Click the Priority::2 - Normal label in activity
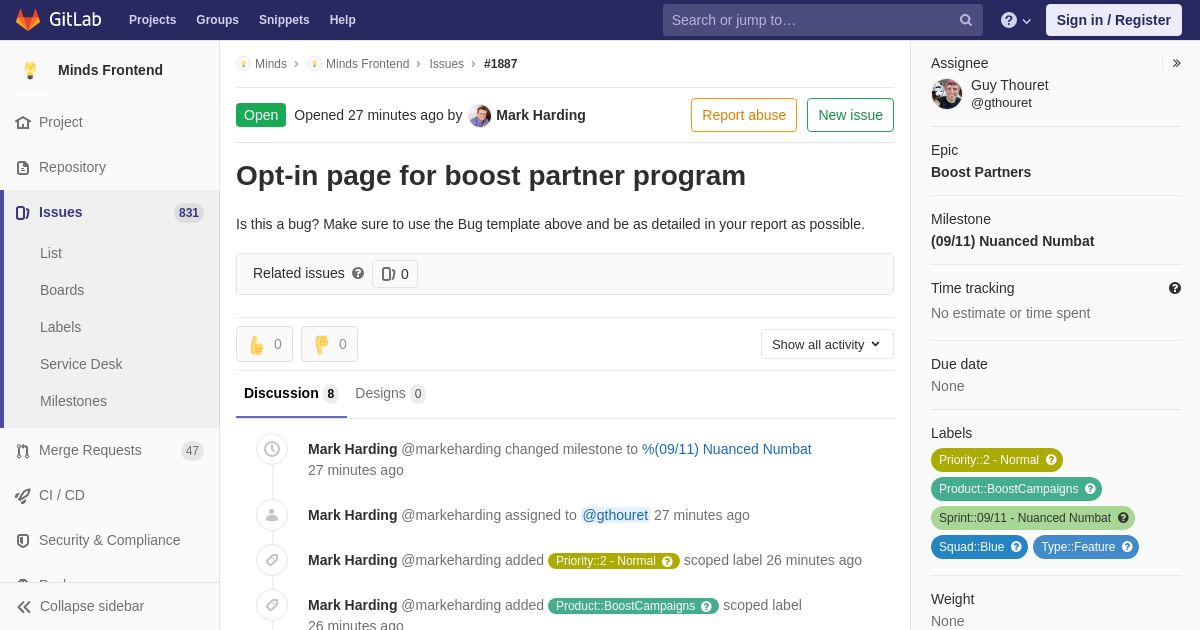1200x630 pixels. point(614,561)
